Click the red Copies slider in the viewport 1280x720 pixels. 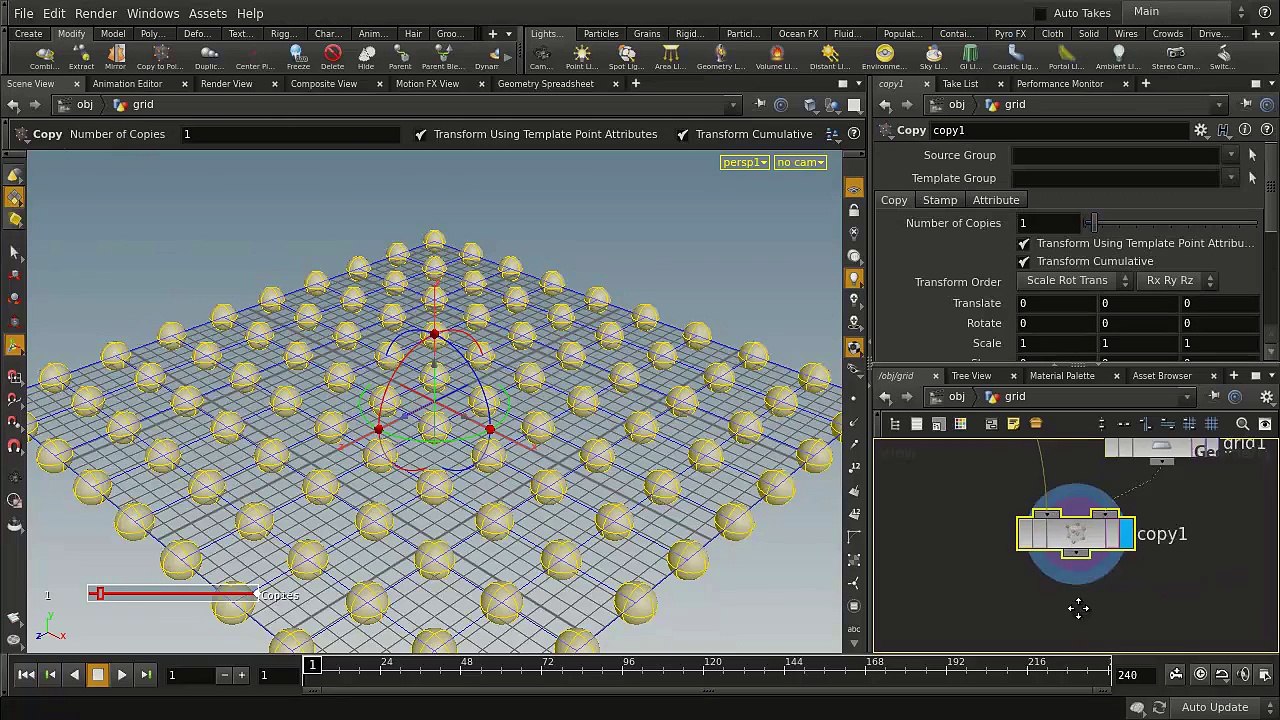(x=174, y=594)
